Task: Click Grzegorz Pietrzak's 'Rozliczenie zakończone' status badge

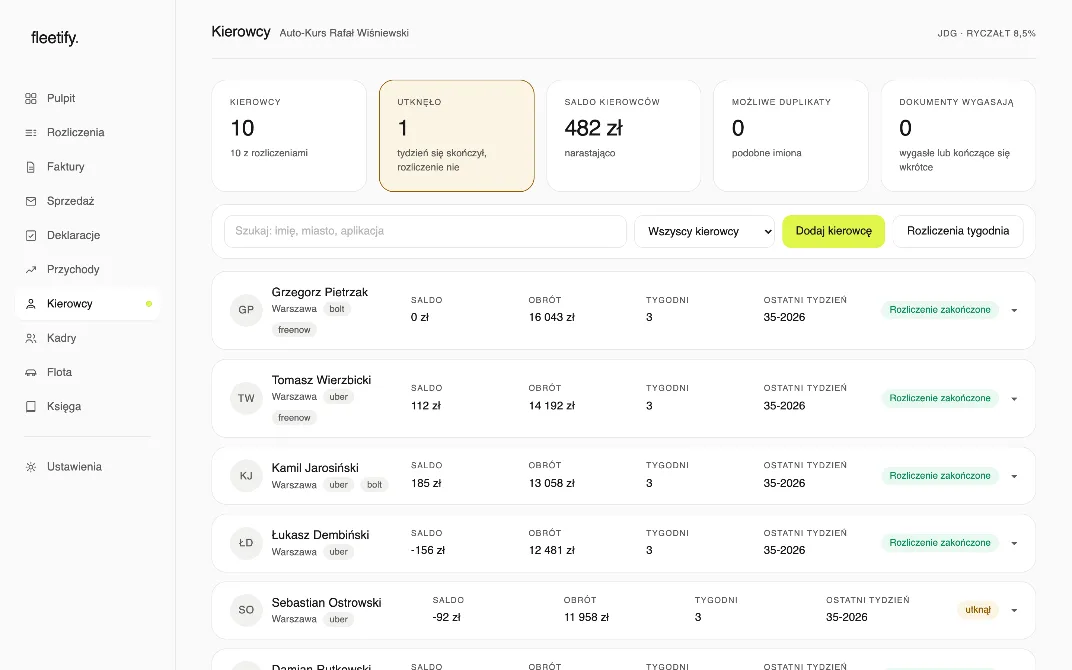Action: click(940, 310)
